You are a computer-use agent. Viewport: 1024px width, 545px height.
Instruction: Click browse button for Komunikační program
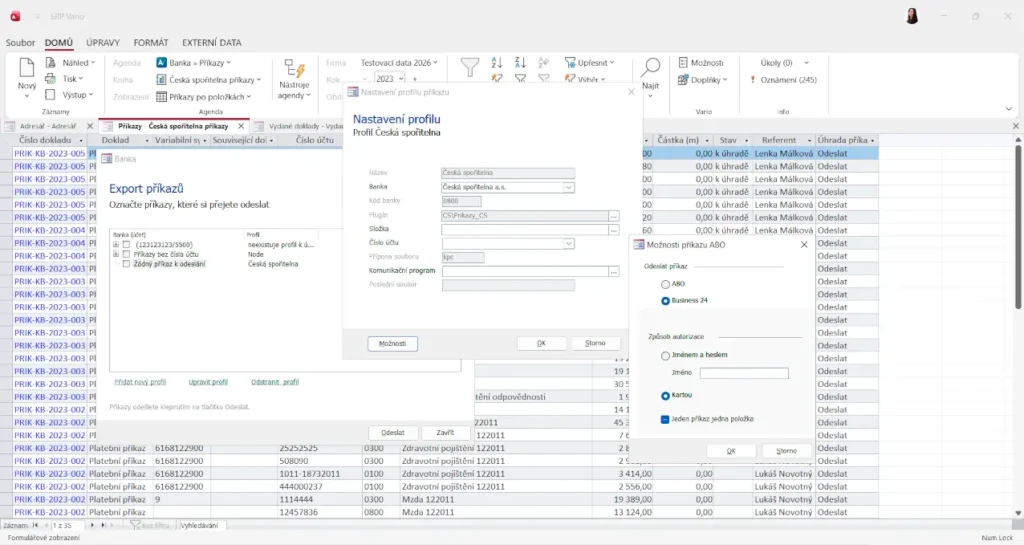(x=614, y=271)
